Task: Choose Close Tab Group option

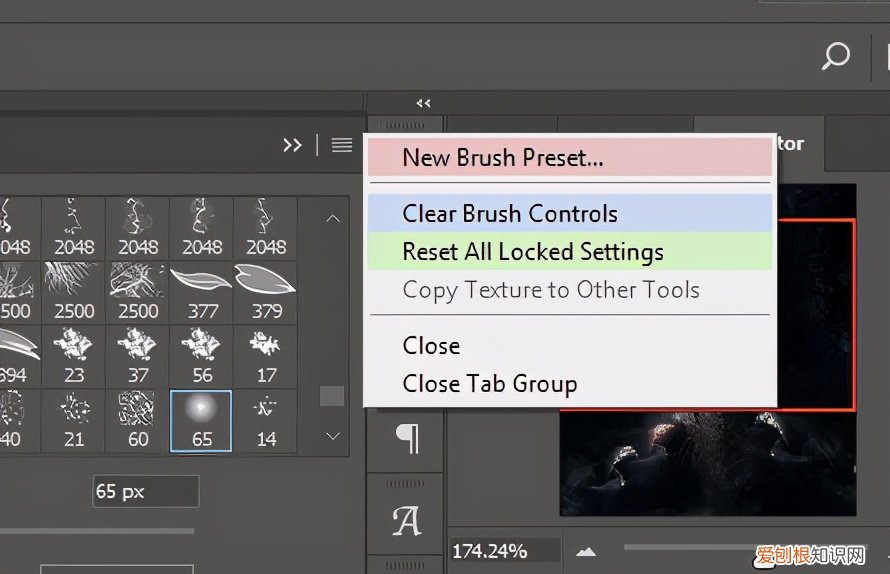Action: coord(489,384)
